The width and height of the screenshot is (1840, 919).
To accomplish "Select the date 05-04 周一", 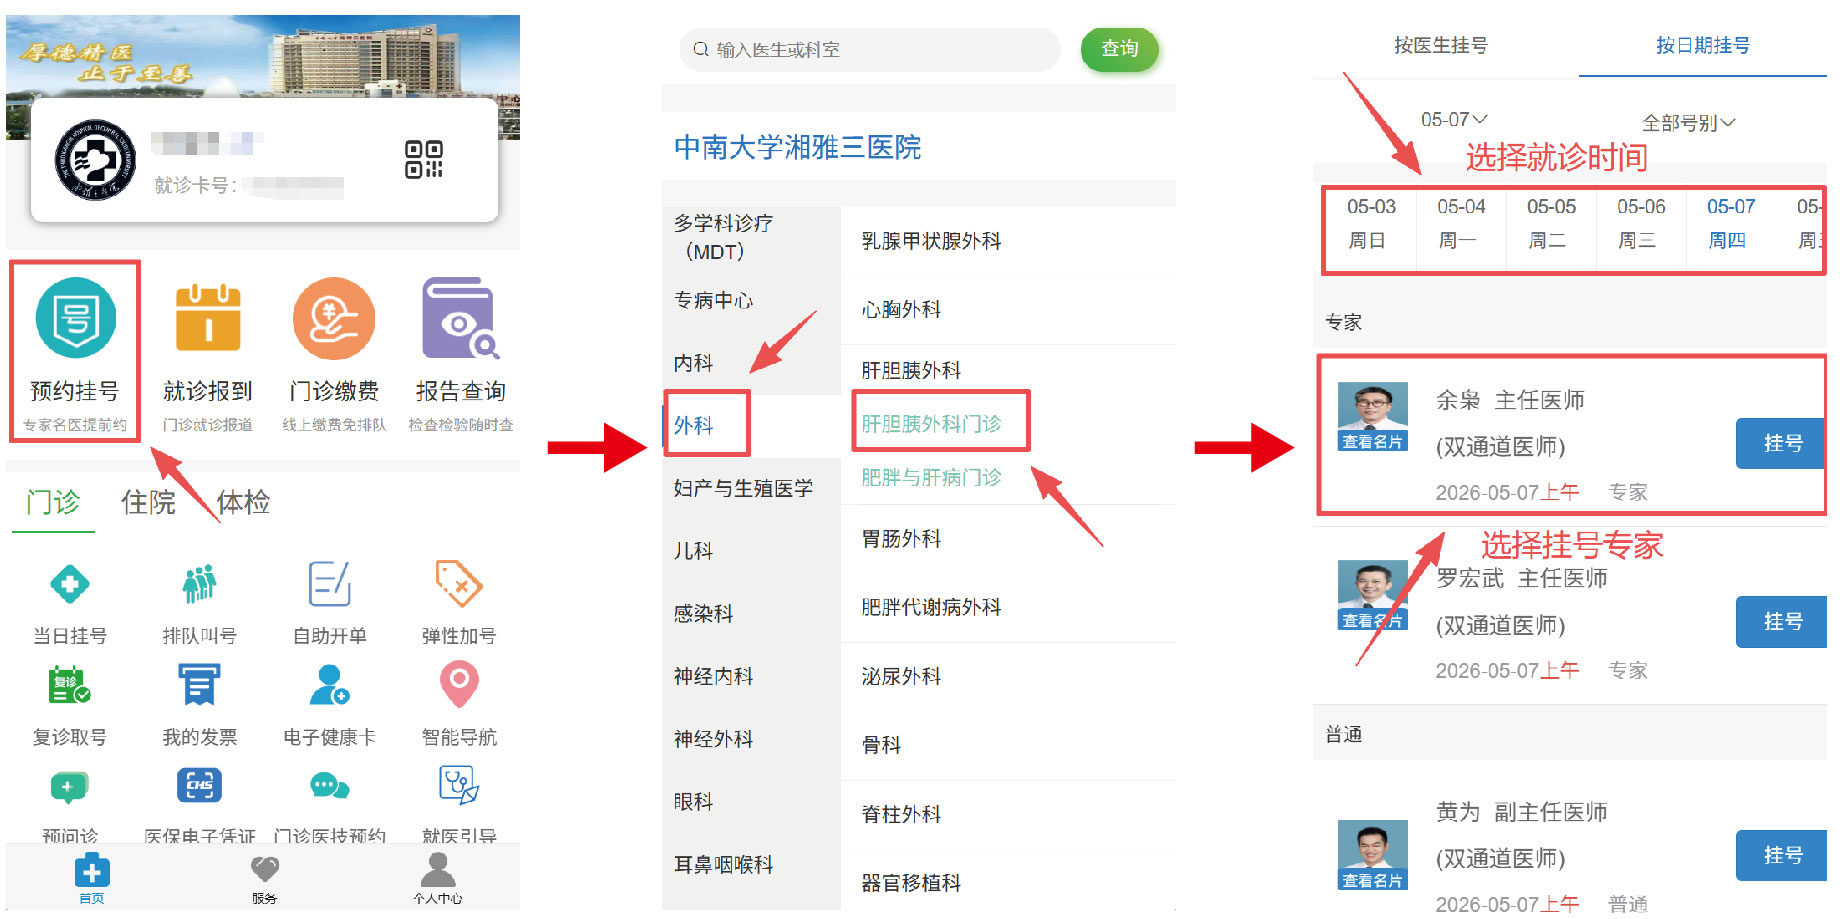I will tap(1461, 224).
